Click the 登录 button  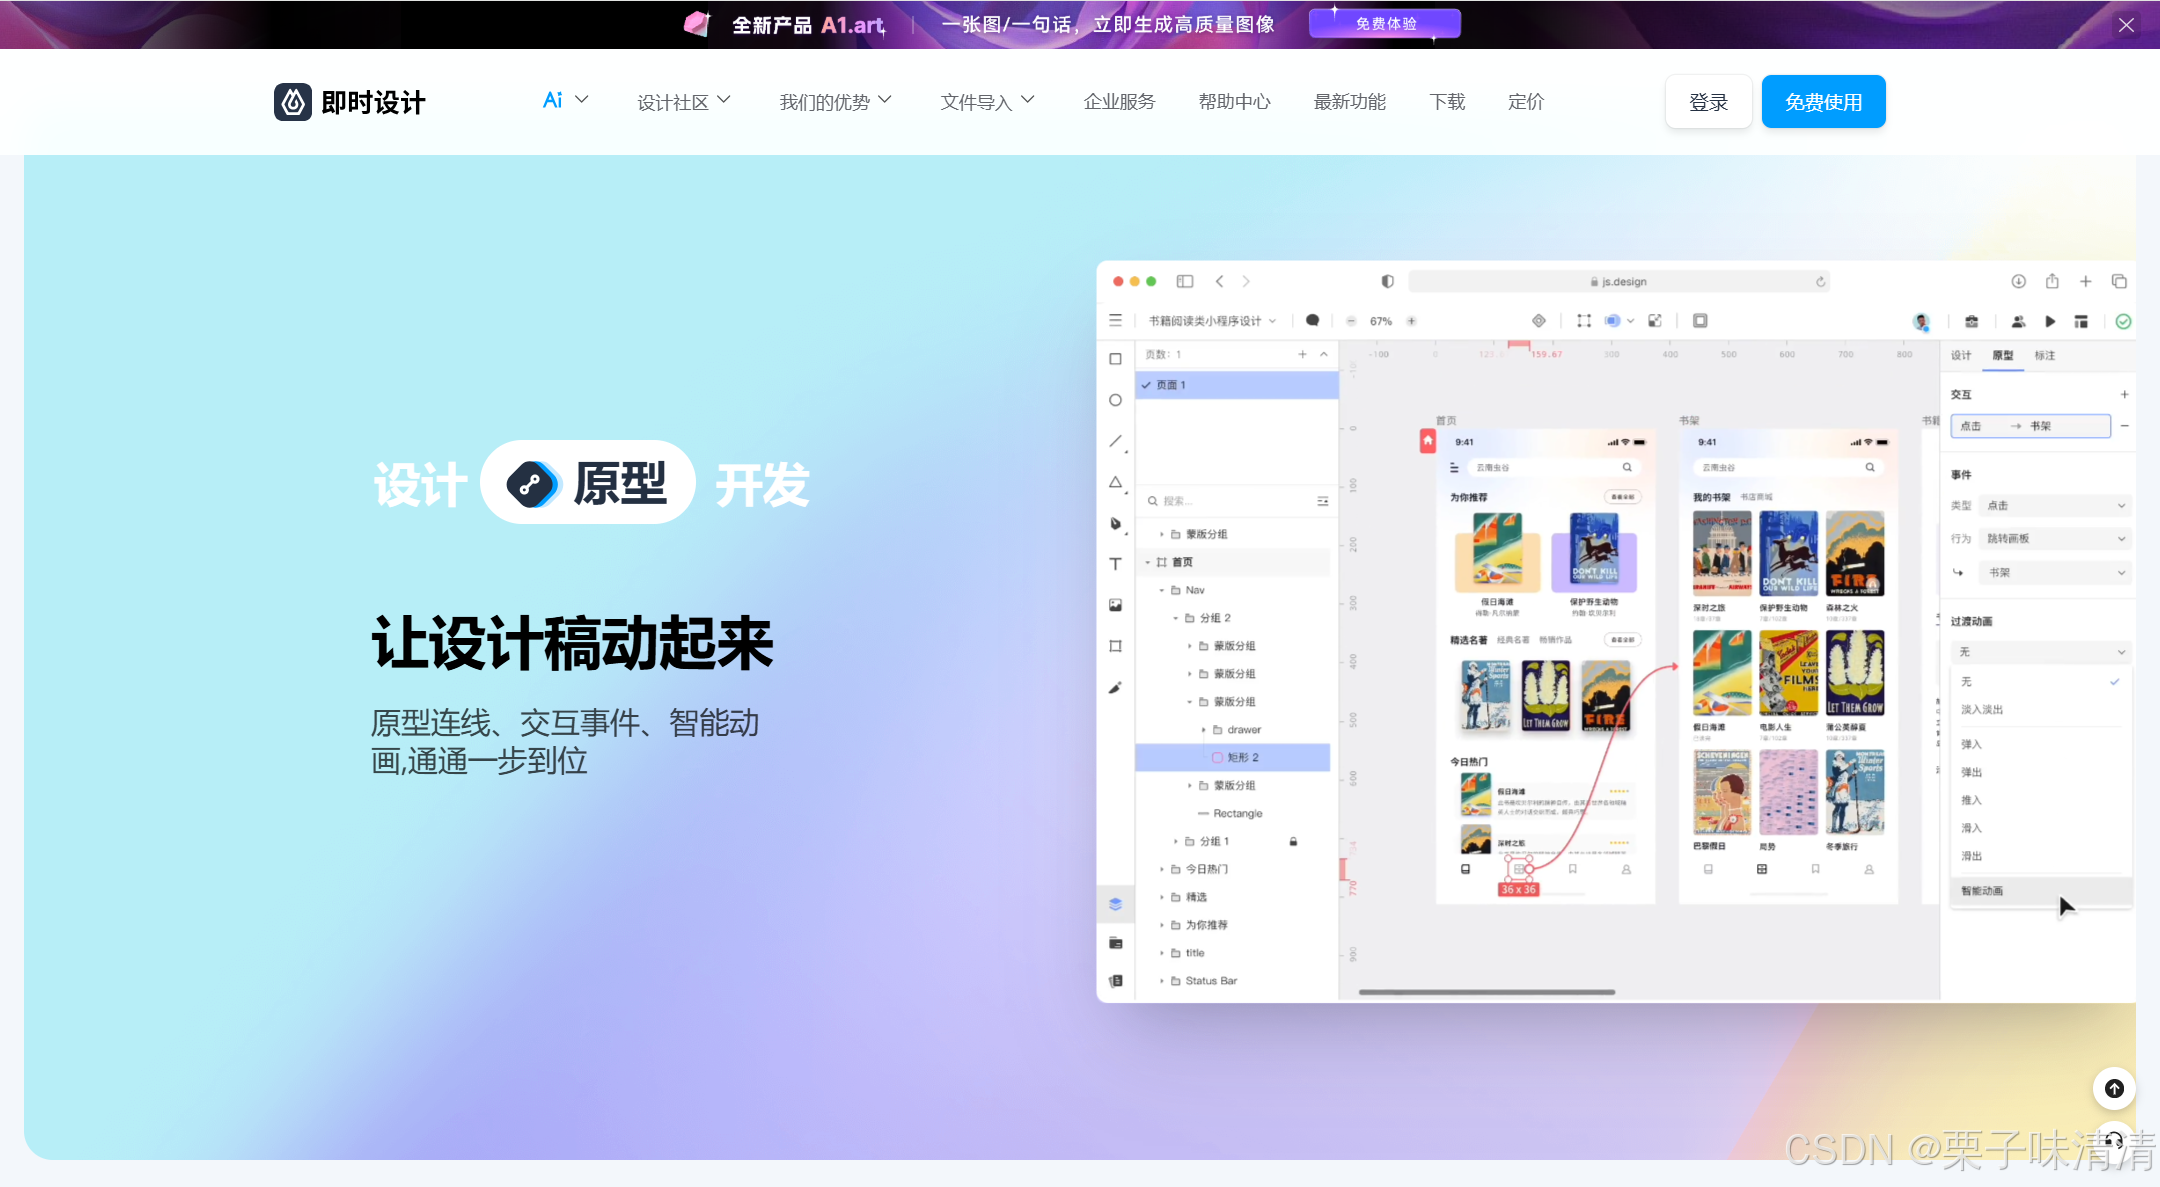click(x=1708, y=102)
